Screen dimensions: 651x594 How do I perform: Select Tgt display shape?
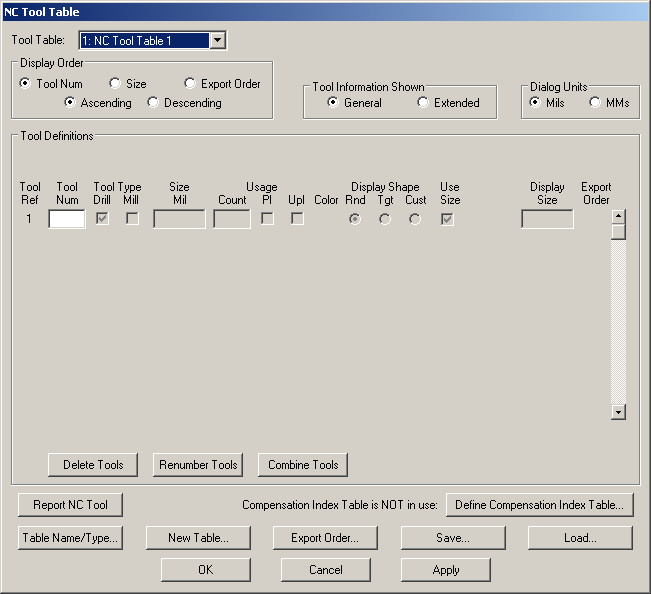(384, 219)
